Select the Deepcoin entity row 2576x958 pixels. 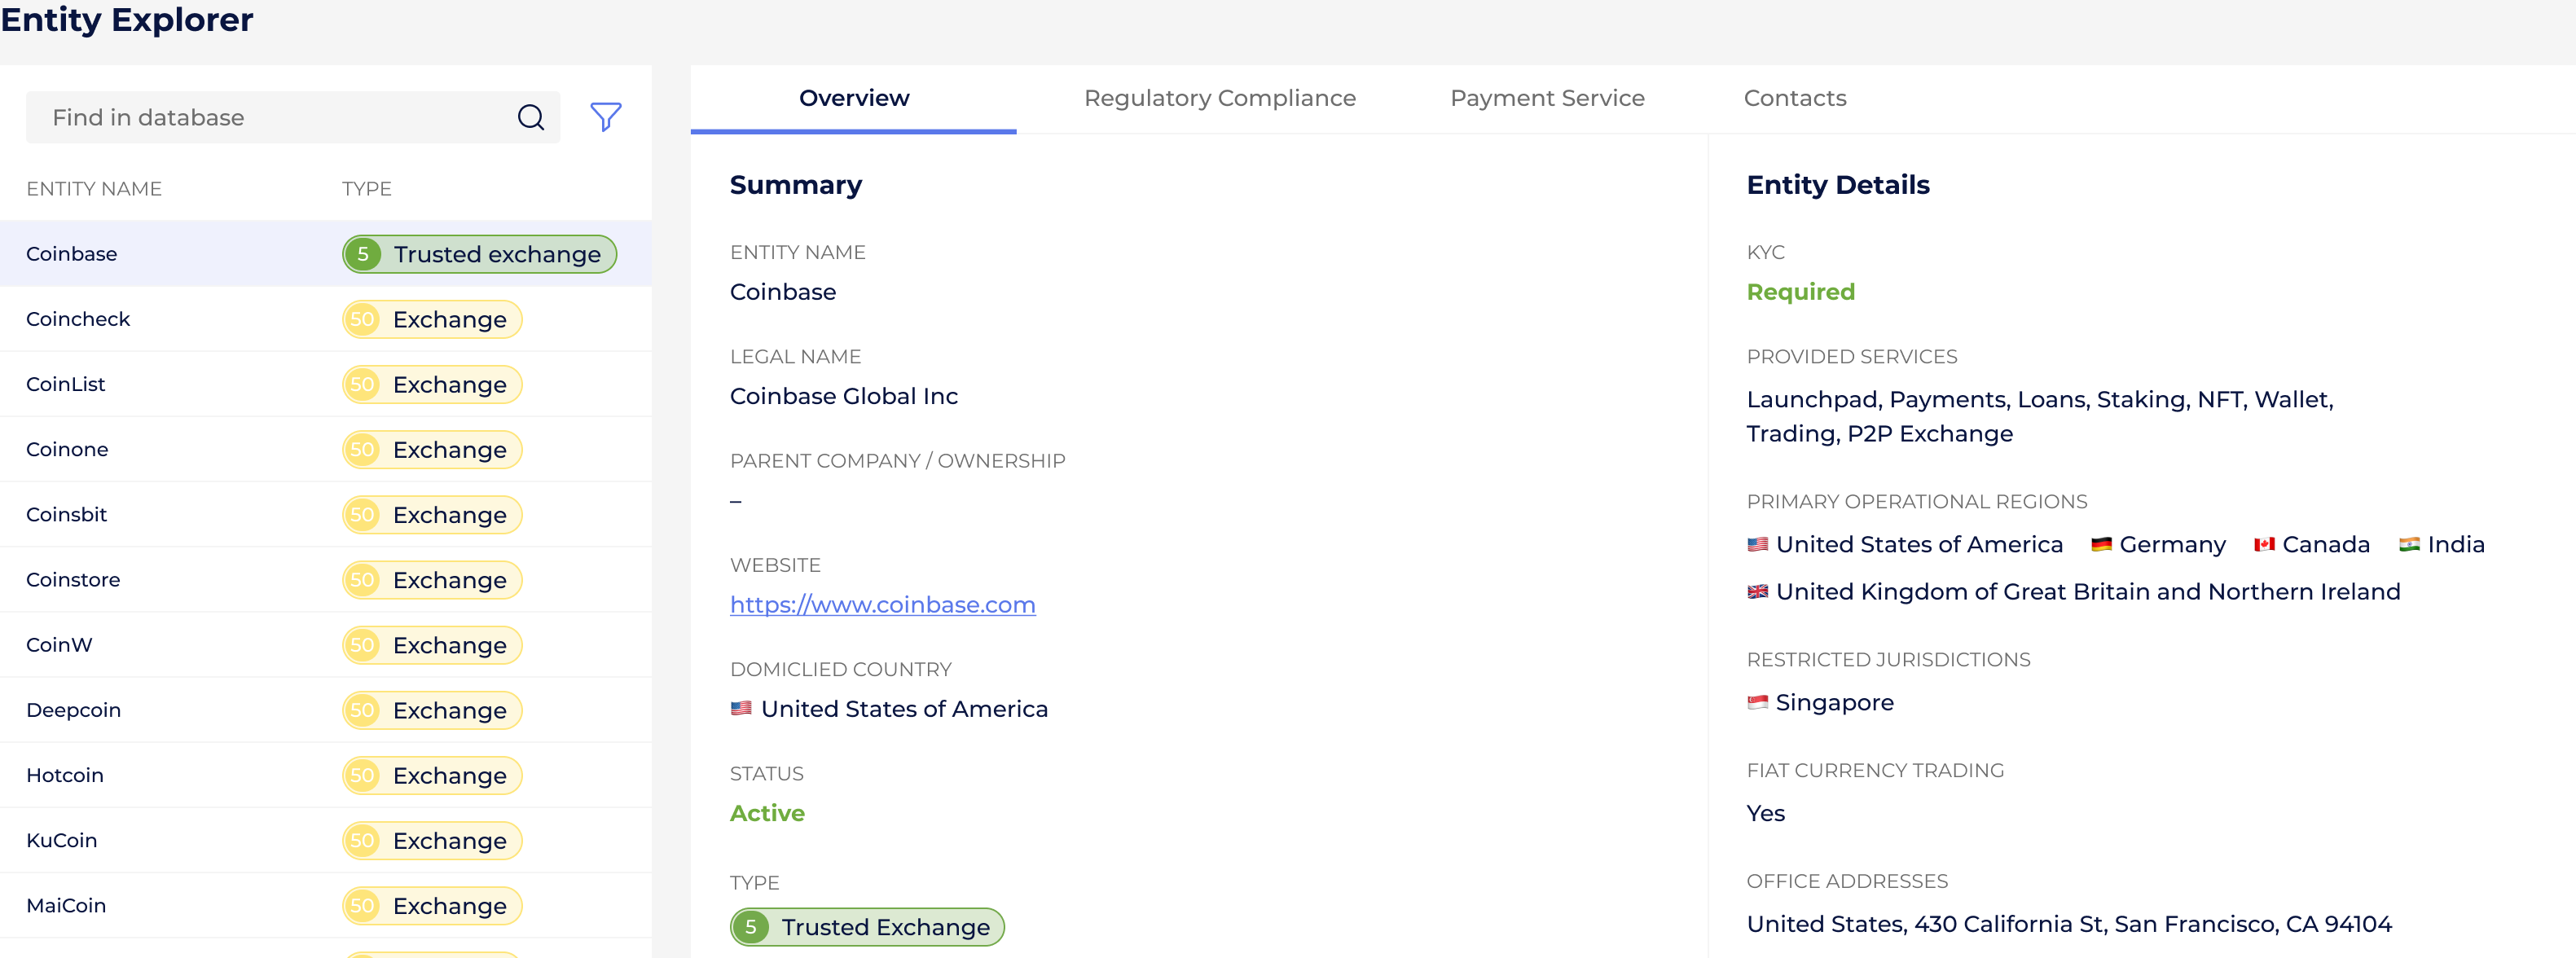(x=326, y=710)
